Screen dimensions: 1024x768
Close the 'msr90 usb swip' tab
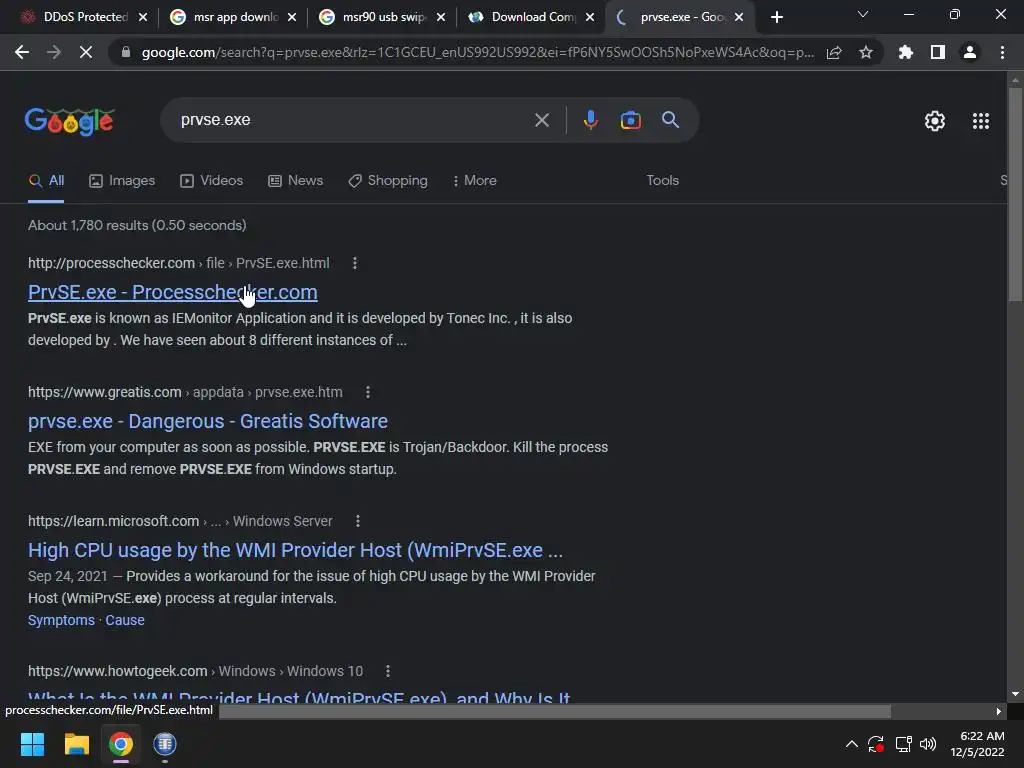(x=441, y=18)
